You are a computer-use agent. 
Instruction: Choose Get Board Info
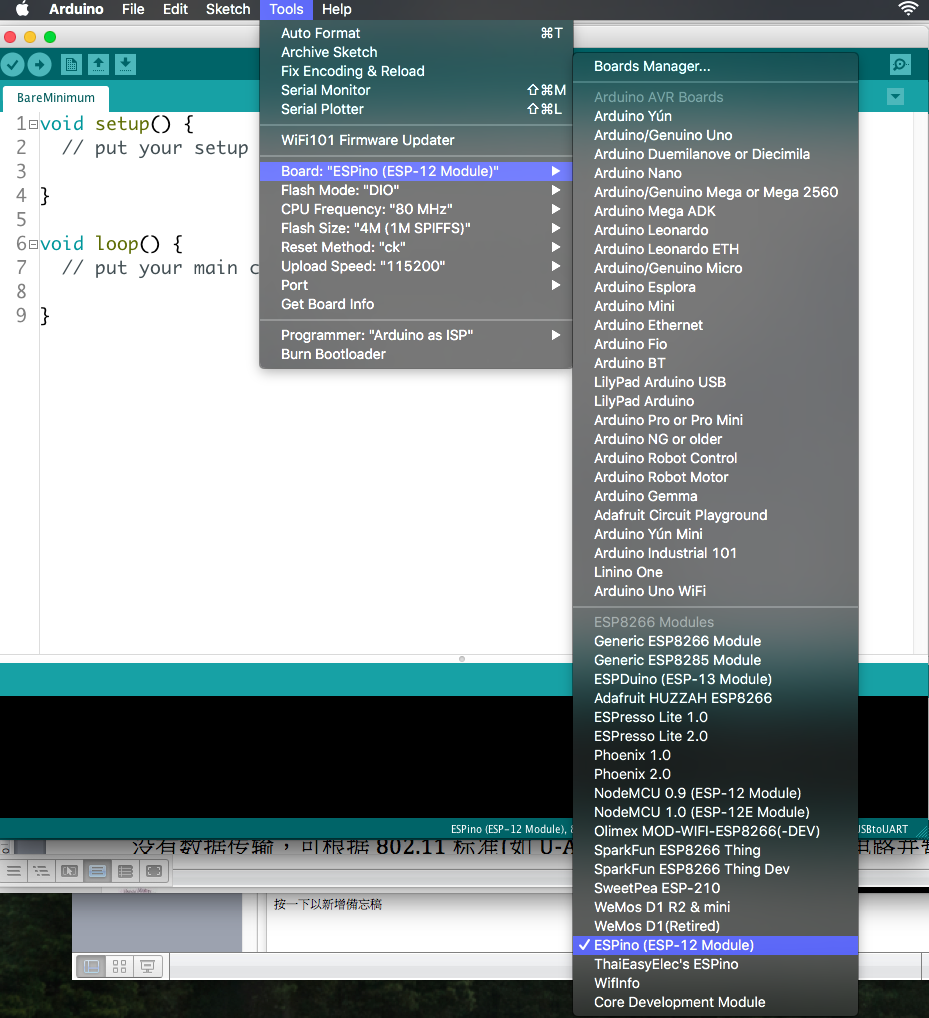coord(415,304)
